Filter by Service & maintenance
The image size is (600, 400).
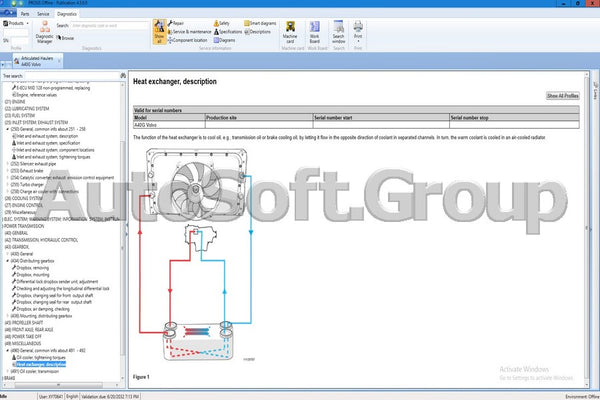pos(189,32)
